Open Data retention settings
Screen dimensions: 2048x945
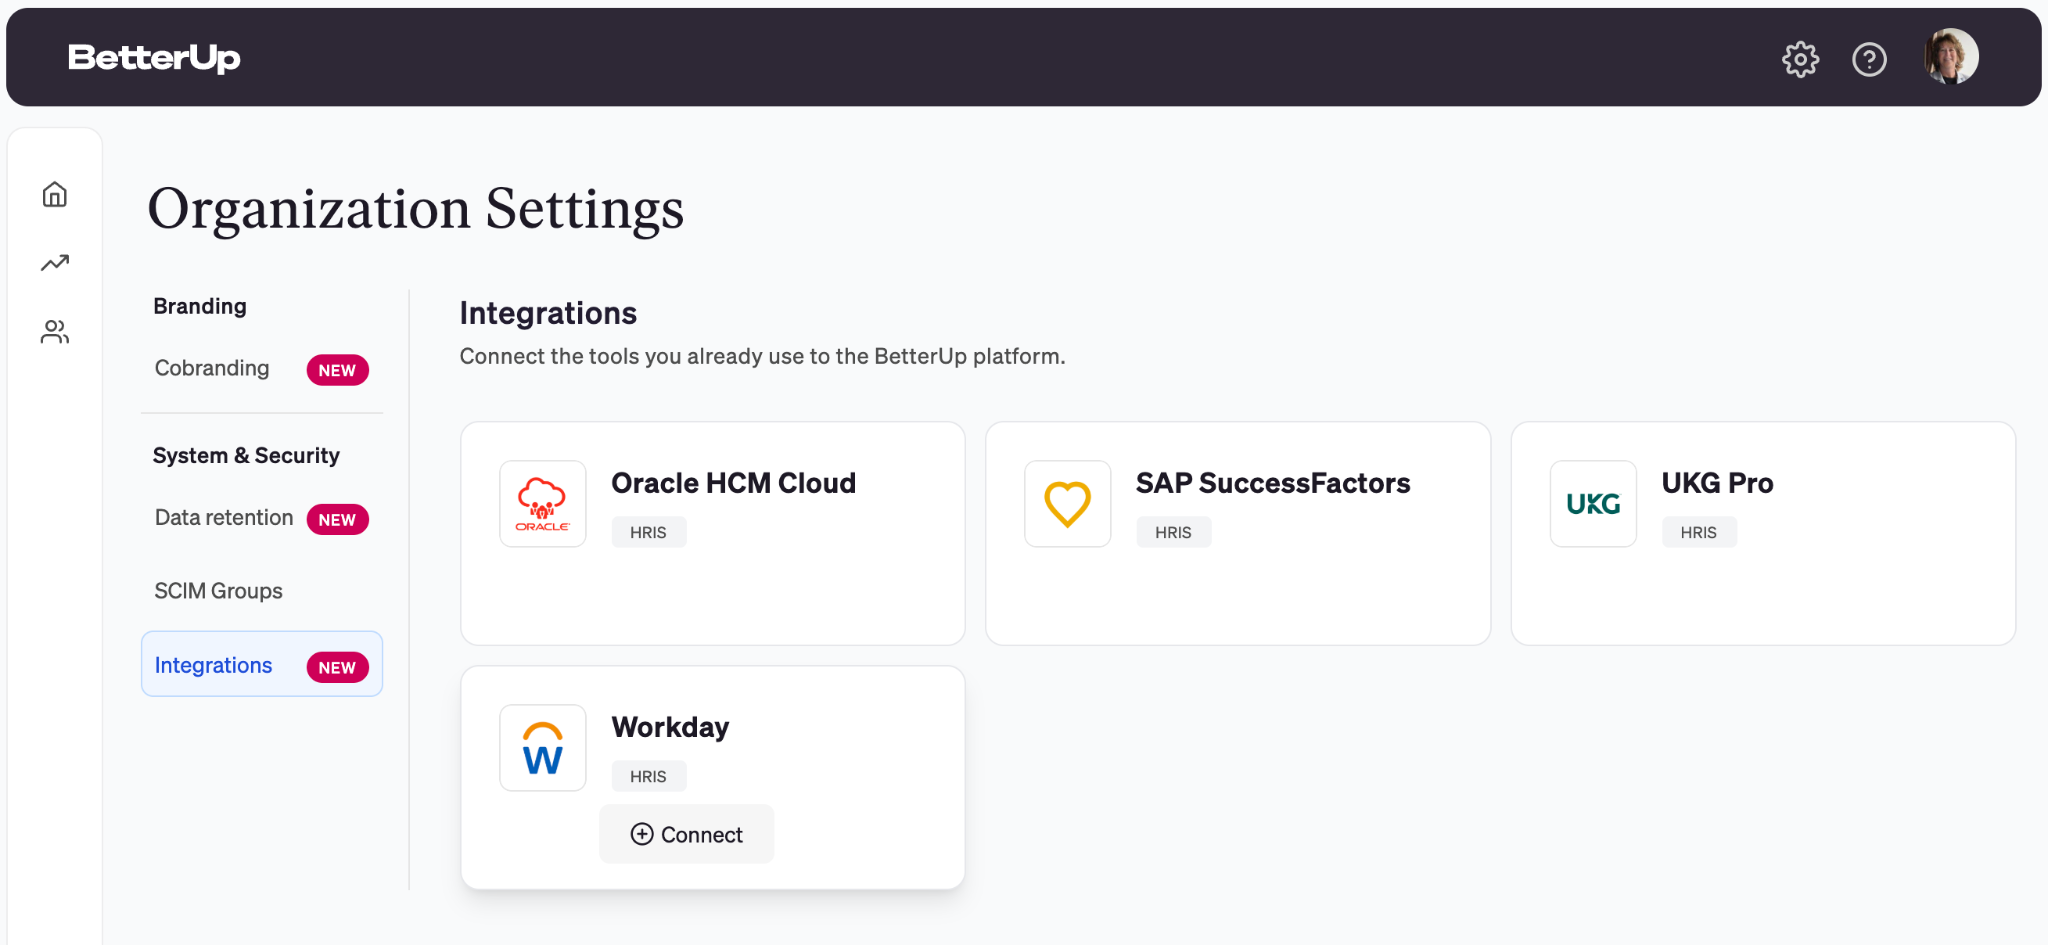click(224, 518)
